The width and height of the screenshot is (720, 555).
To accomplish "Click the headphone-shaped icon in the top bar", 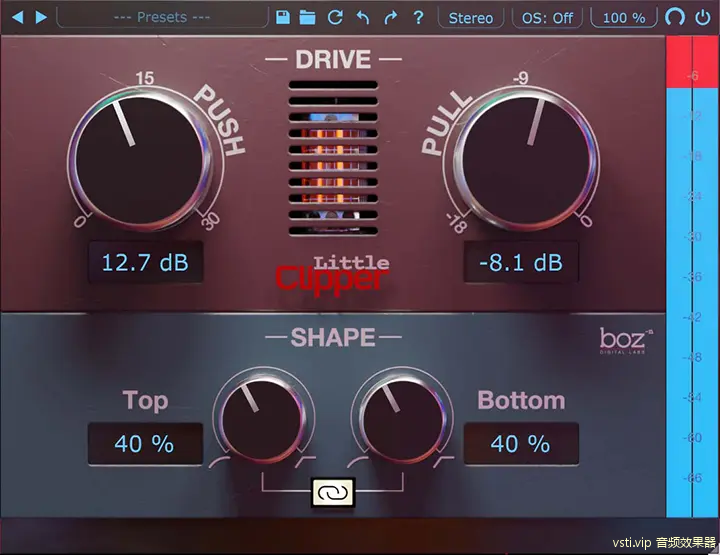I will [x=675, y=17].
